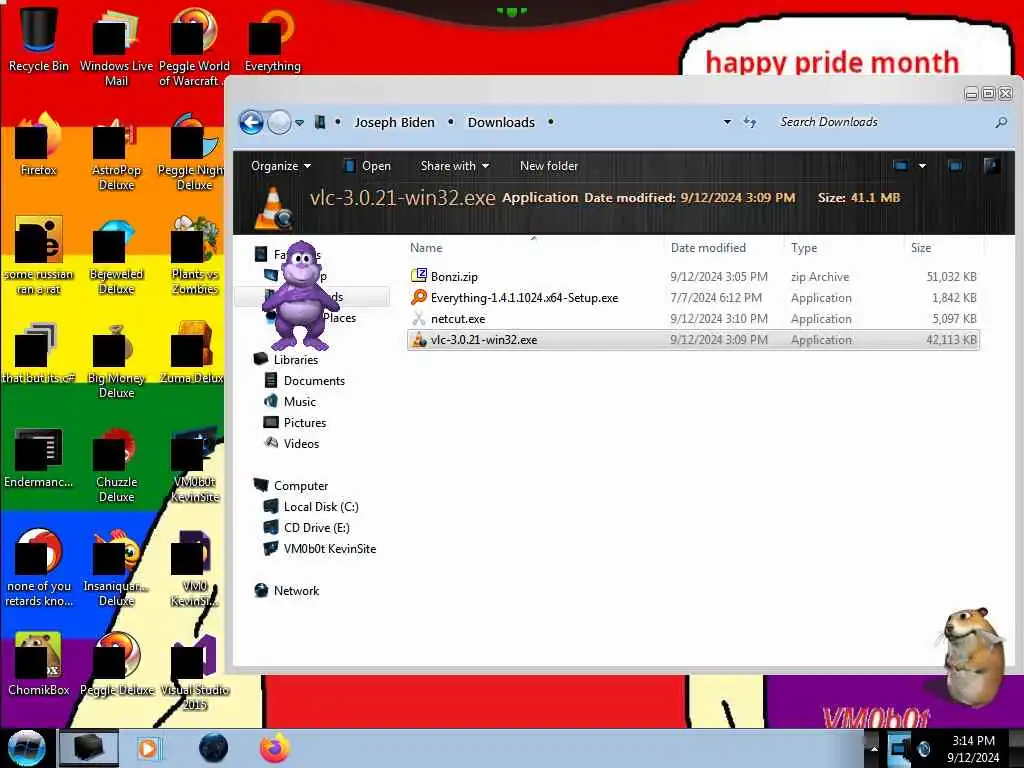Click Peggle Deluxe desktop icon
The image size is (1024, 768).
point(116,665)
